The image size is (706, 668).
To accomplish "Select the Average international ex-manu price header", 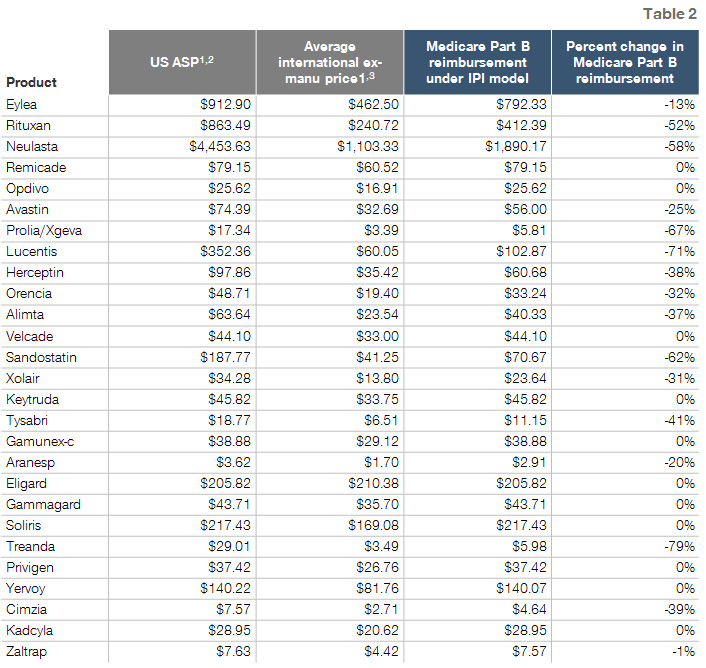I will [330, 62].
